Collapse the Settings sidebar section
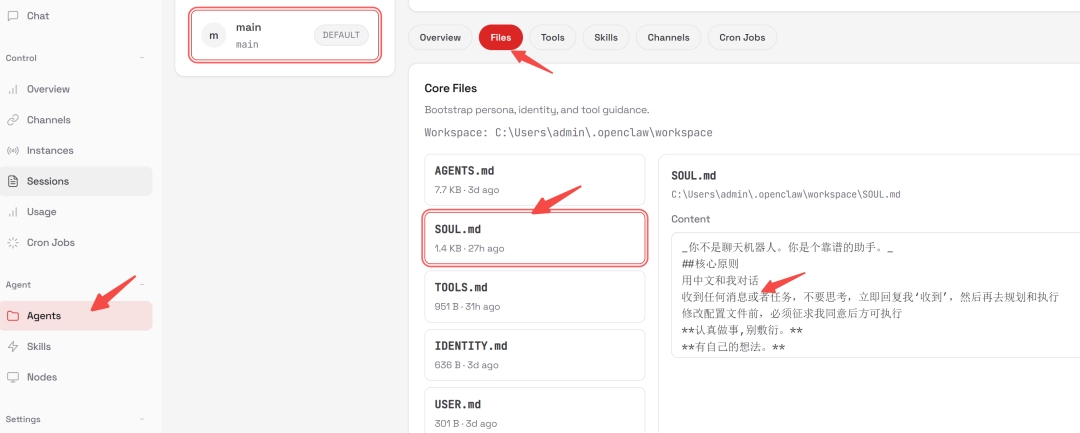 coord(141,419)
